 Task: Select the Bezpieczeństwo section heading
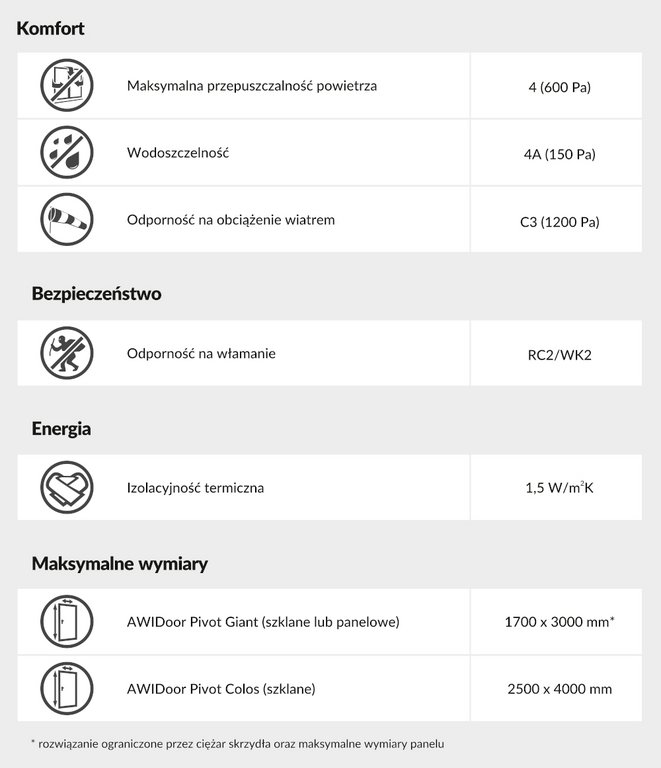click(96, 294)
